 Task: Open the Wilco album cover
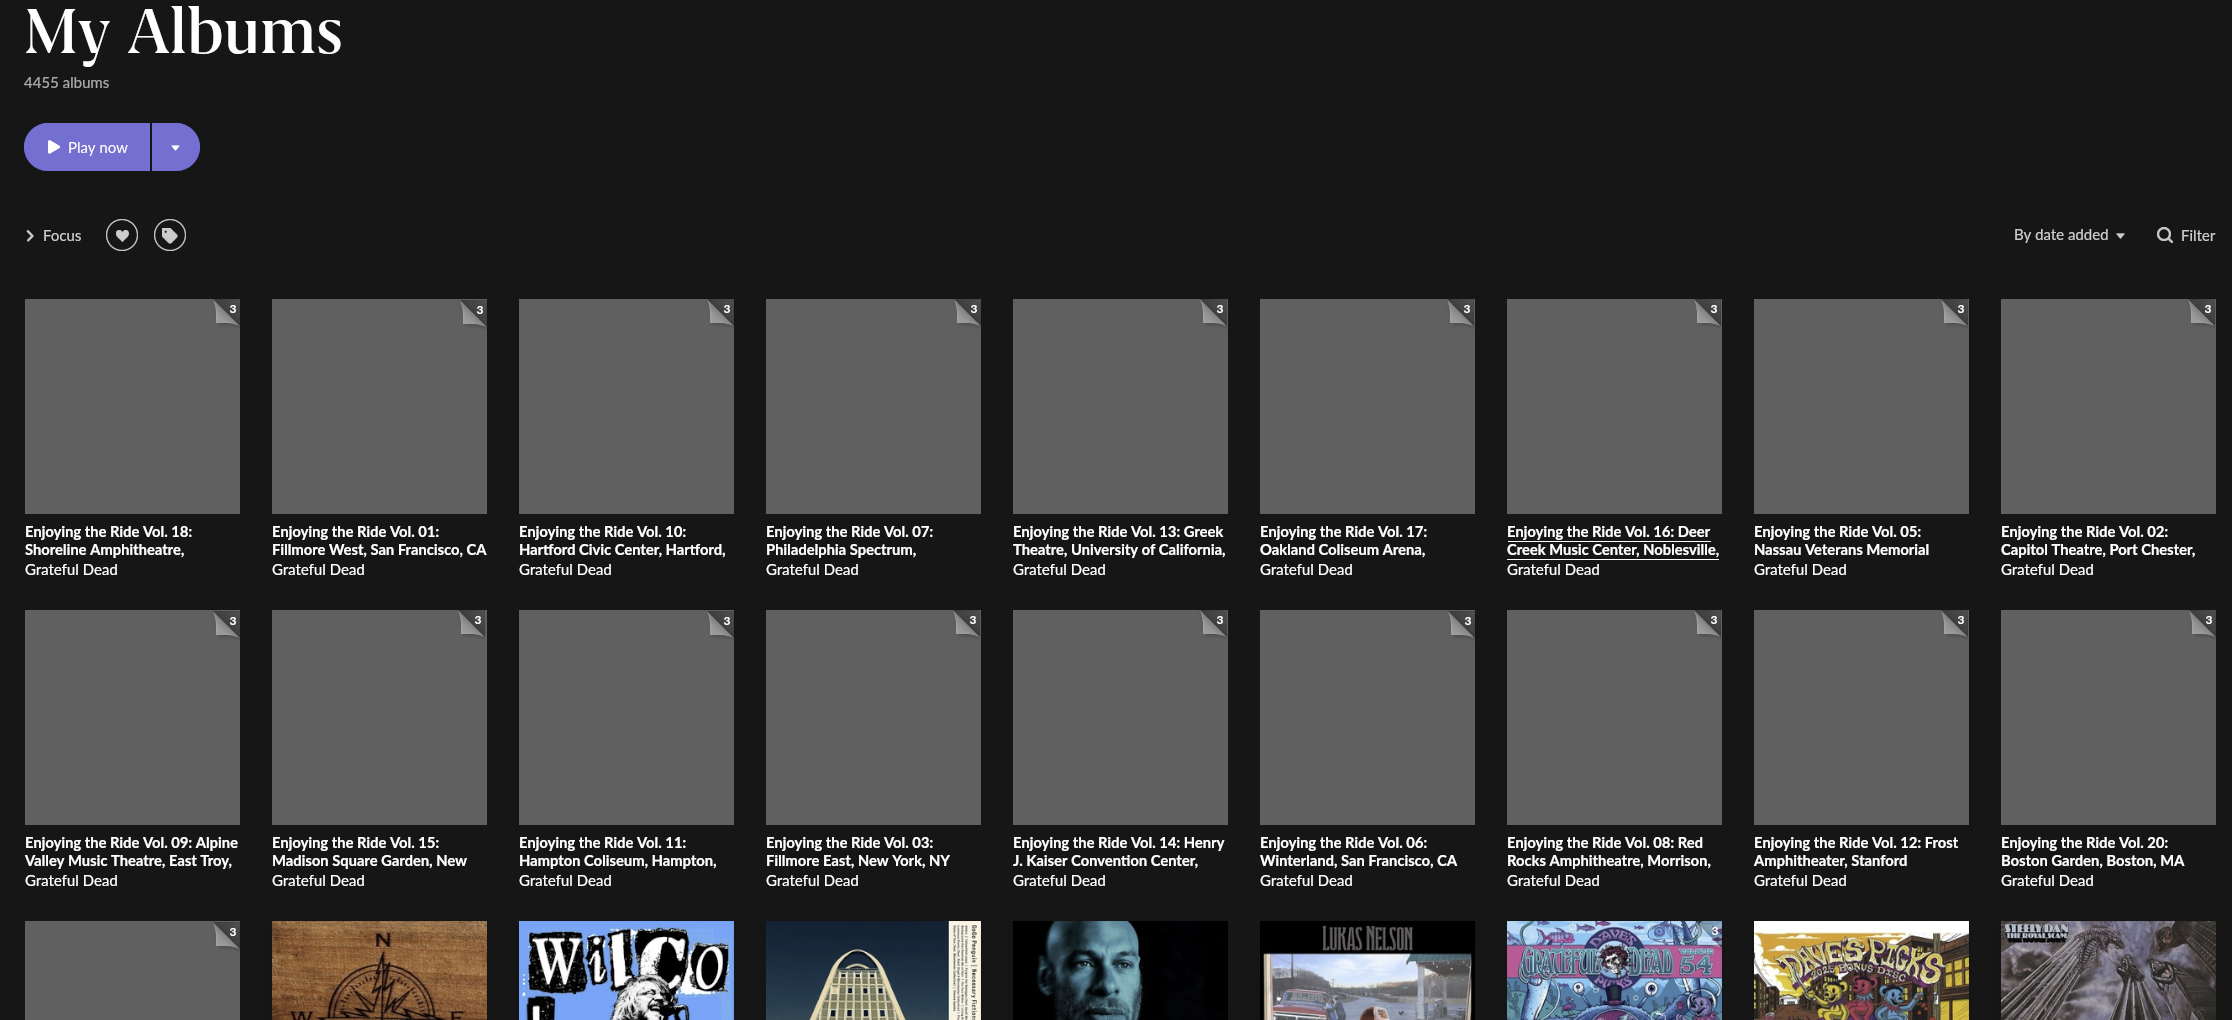[626, 970]
